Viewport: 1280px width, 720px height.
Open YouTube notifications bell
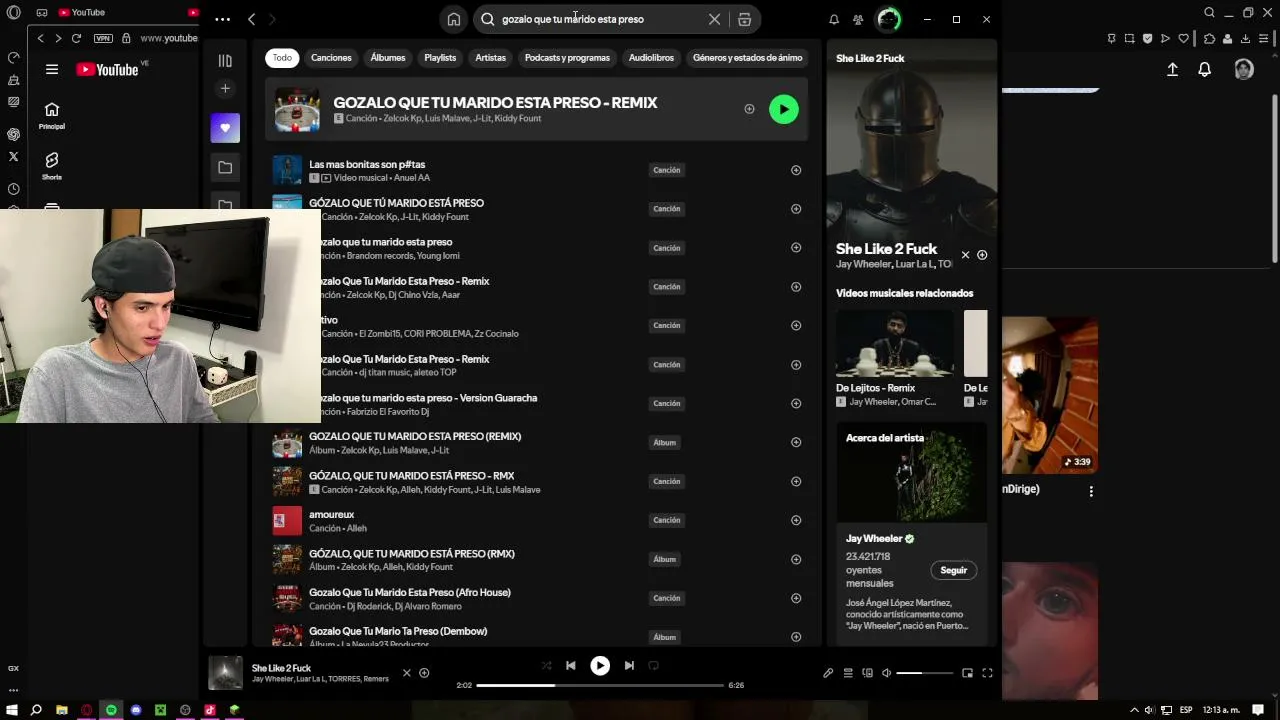coord(1205,69)
